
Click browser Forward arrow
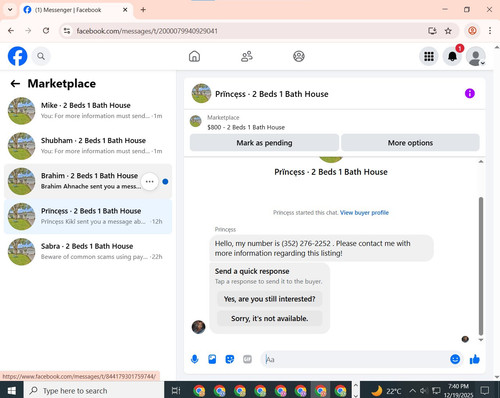(x=28, y=31)
